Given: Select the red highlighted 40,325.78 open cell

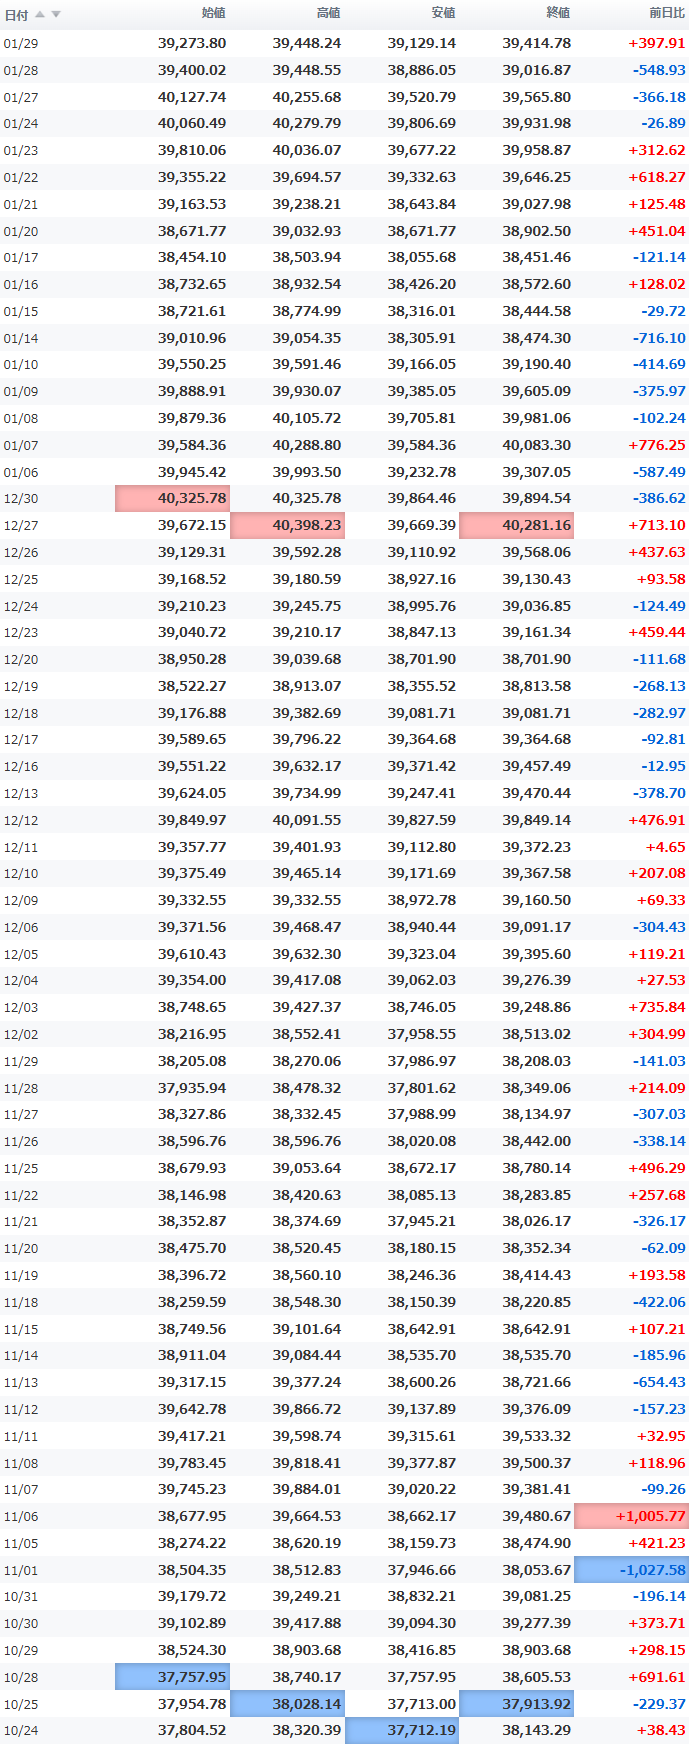Looking at the screenshot, I should (172, 498).
